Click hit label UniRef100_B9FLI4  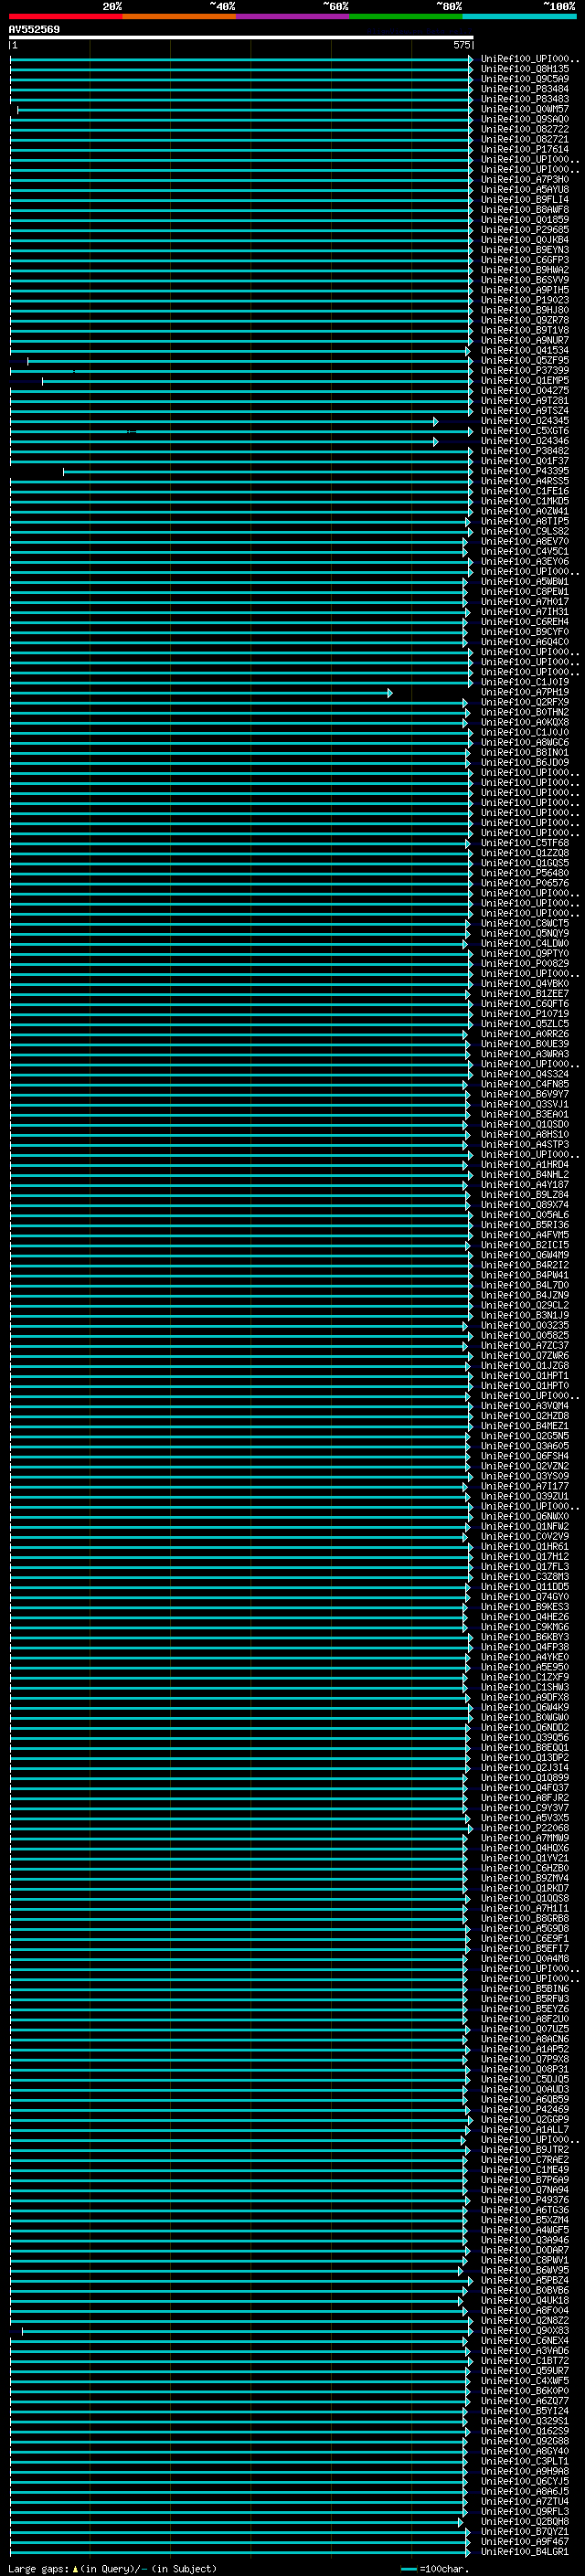coord(525,200)
